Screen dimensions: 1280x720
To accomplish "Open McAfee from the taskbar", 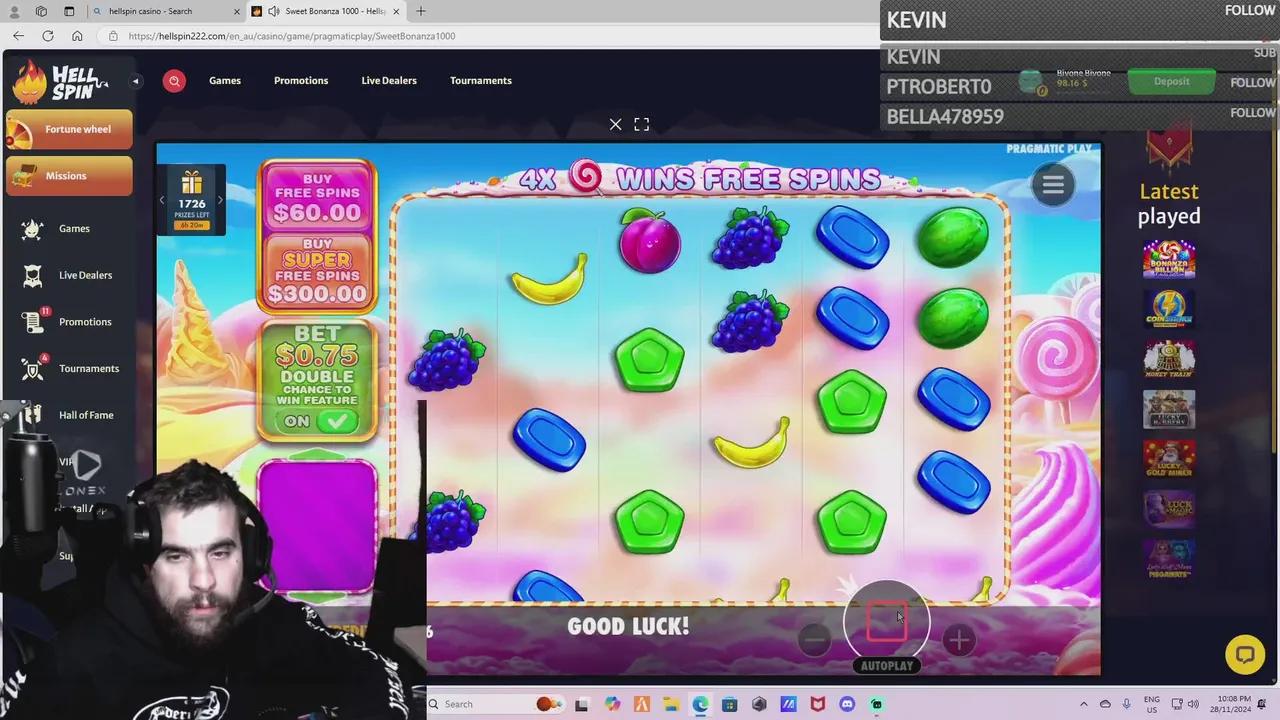I will pyautogui.click(x=818, y=704).
